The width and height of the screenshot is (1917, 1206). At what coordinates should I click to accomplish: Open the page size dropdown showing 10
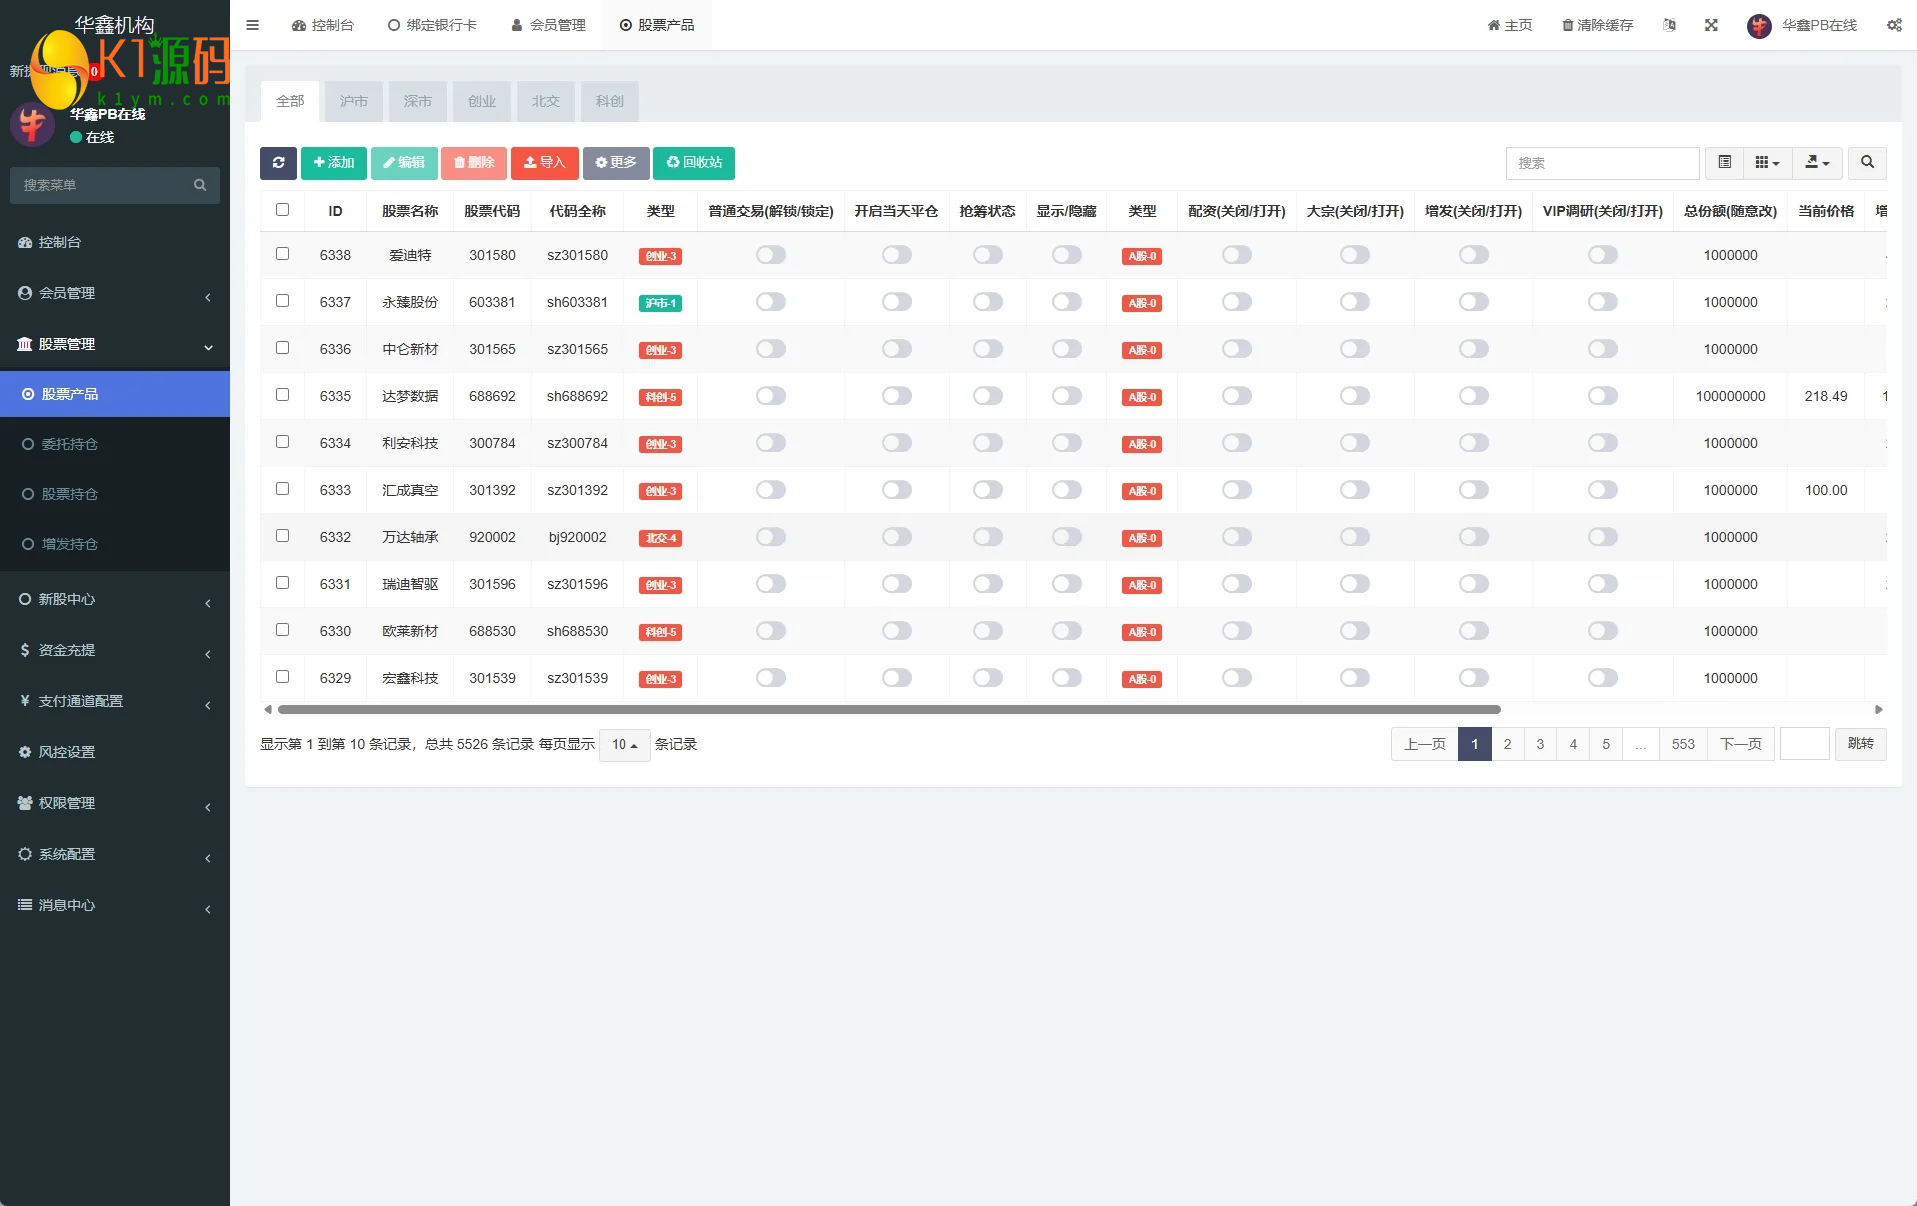click(624, 745)
